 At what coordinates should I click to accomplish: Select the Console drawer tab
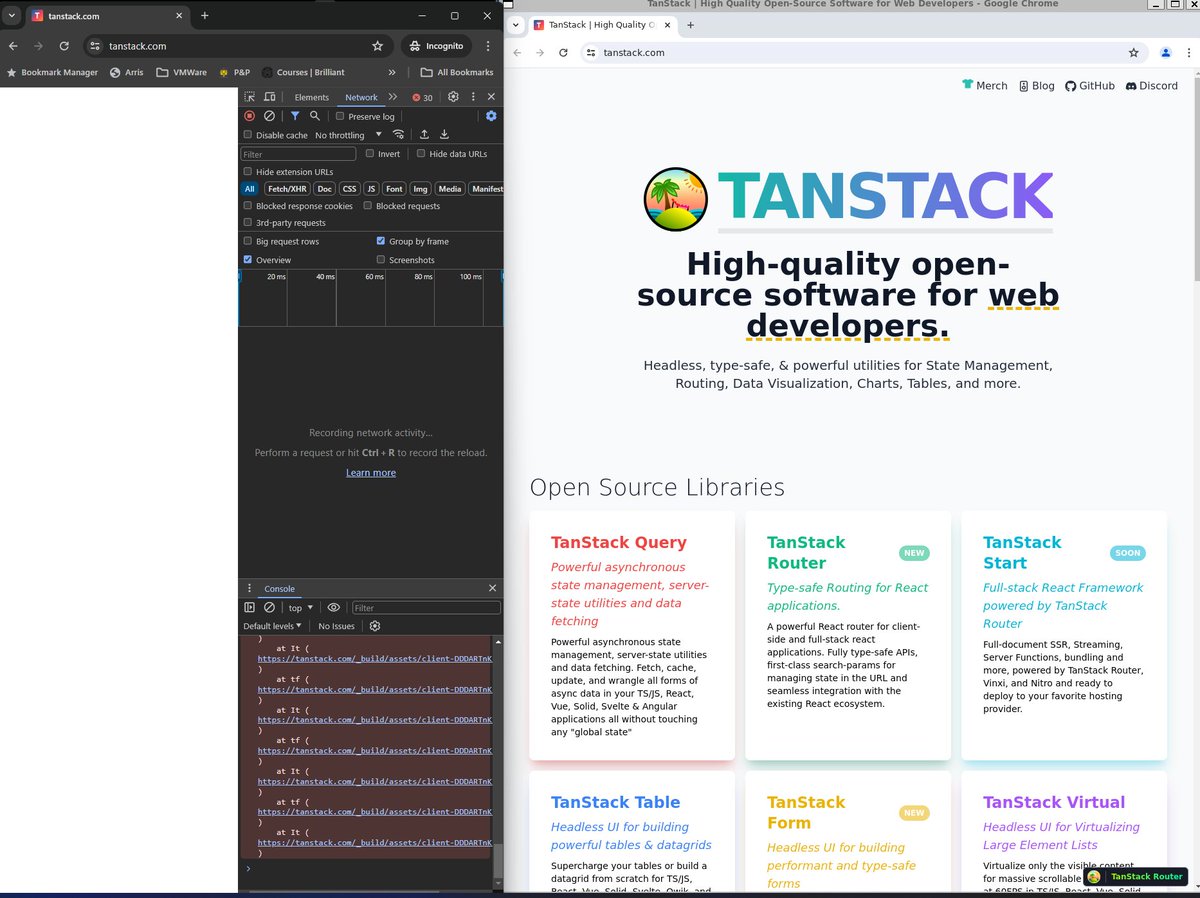click(x=279, y=589)
